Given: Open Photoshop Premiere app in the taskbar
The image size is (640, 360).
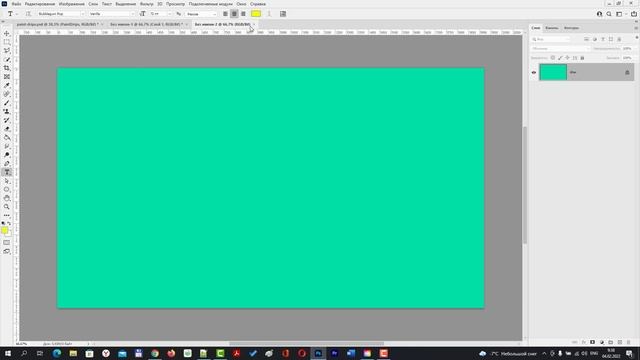Looking at the screenshot, I should [x=335, y=353].
